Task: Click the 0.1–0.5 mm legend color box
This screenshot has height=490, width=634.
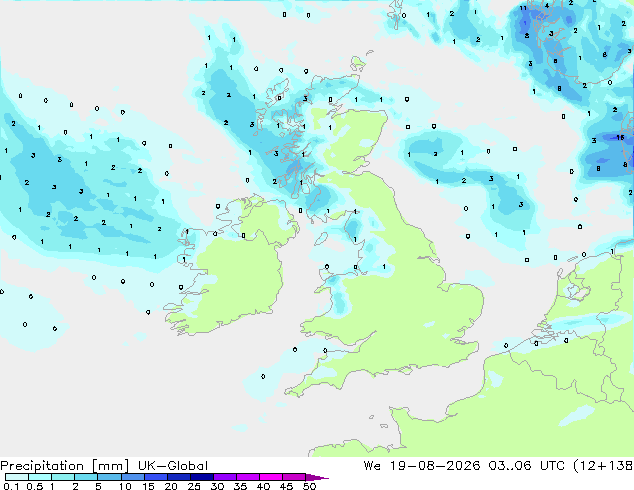Action: coord(17,477)
